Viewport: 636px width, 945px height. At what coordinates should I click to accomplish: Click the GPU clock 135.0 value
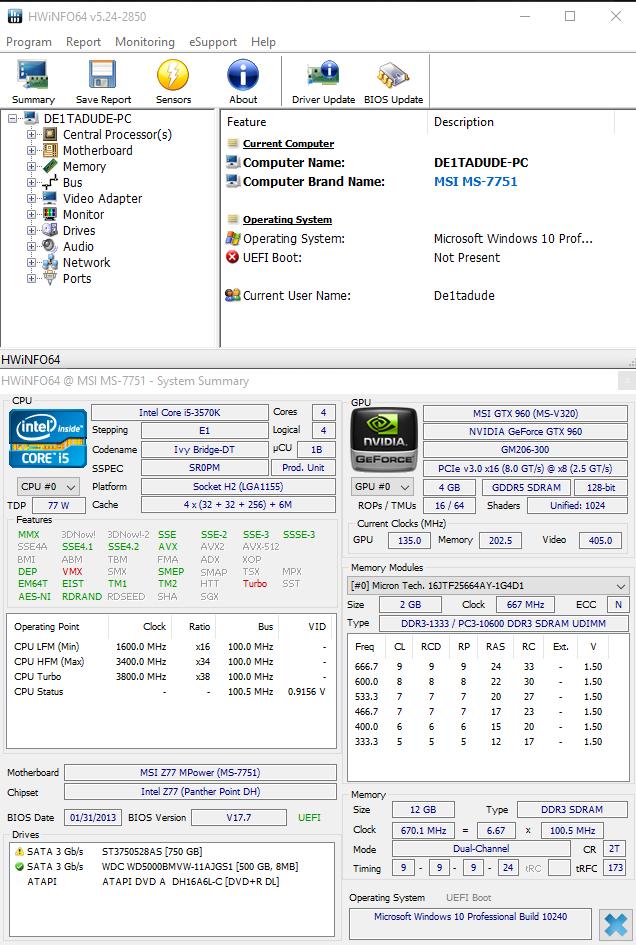tap(409, 541)
